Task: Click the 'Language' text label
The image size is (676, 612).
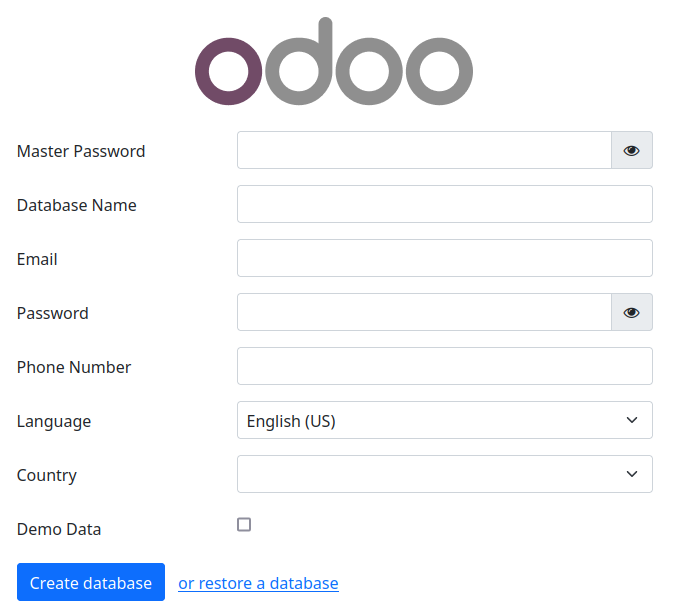Action: [x=54, y=421]
